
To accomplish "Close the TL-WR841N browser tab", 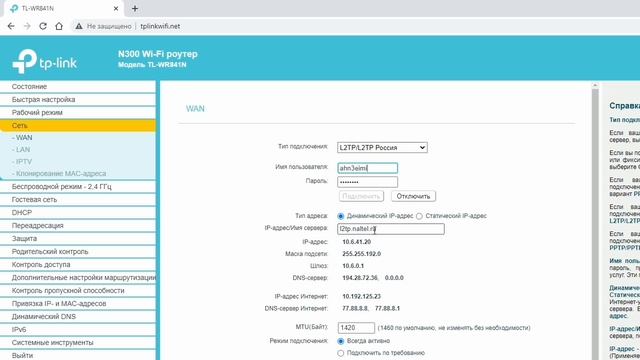I will (116, 8).
